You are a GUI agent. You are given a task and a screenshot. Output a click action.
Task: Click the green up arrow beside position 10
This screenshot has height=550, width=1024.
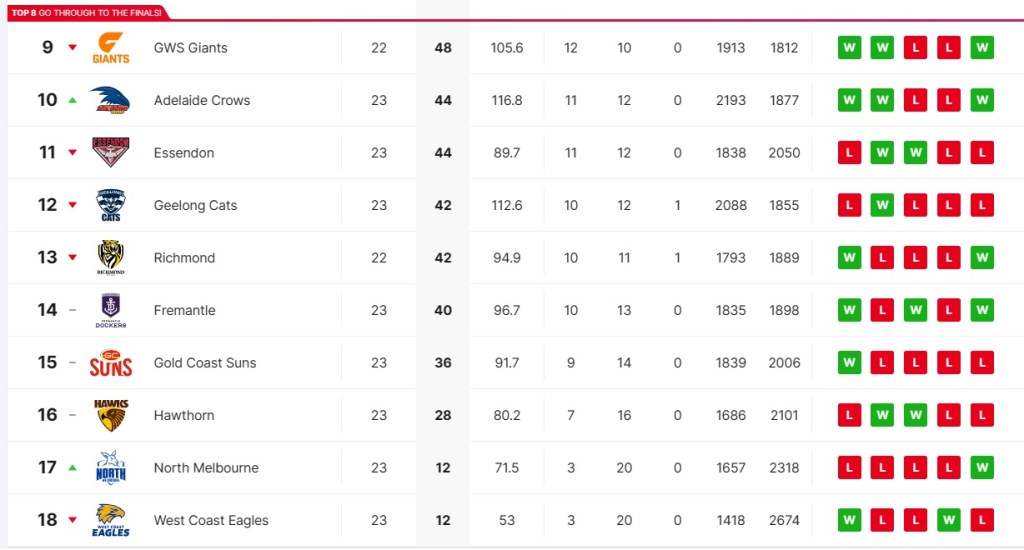(72, 100)
